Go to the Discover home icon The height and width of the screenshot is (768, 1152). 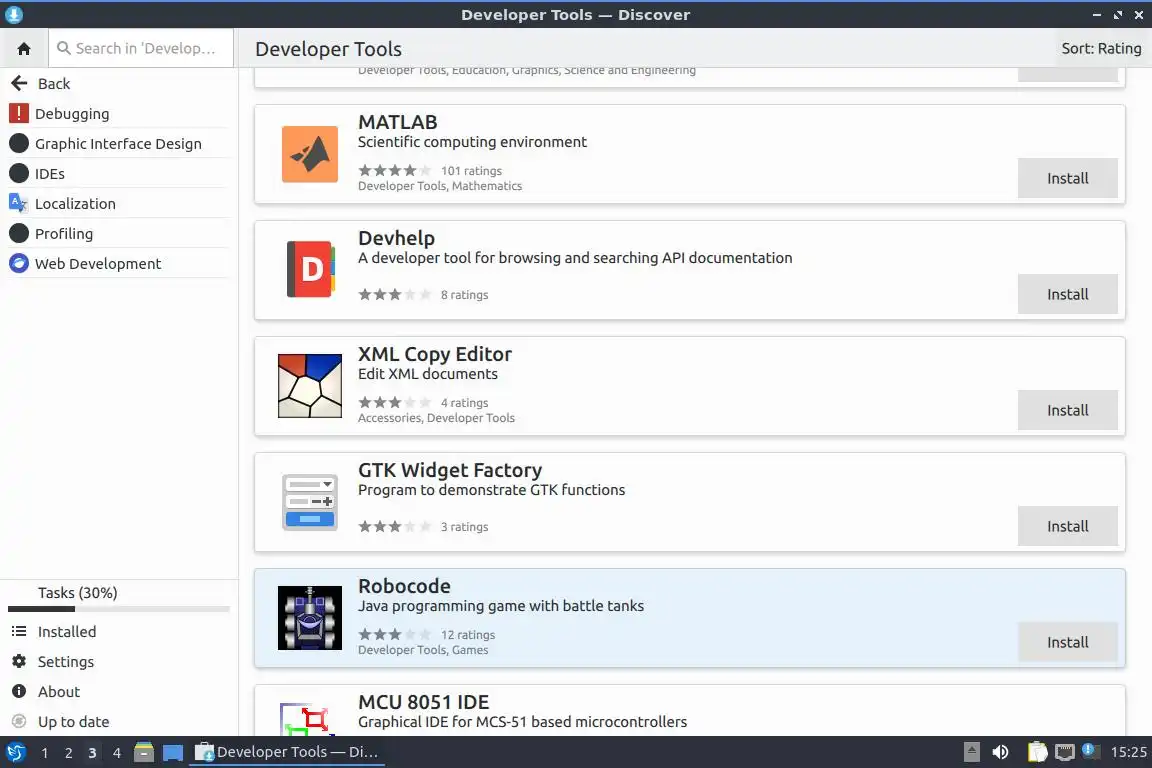coord(24,49)
